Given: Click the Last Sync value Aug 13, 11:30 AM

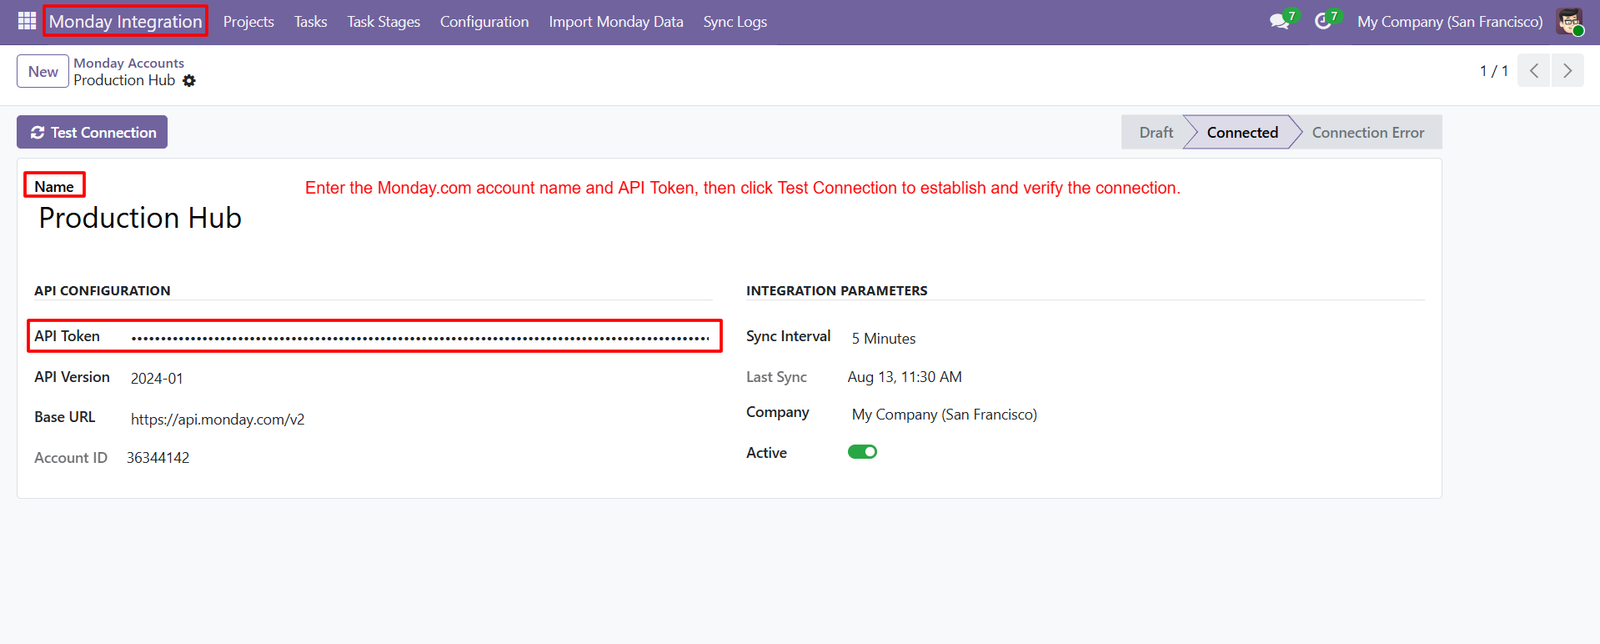Looking at the screenshot, I should [x=905, y=377].
